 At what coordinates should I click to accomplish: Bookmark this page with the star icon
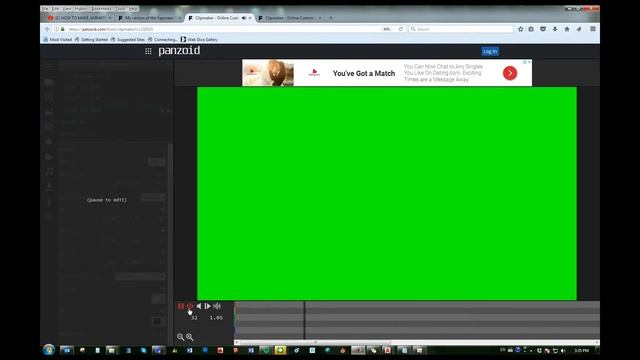click(520, 29)
